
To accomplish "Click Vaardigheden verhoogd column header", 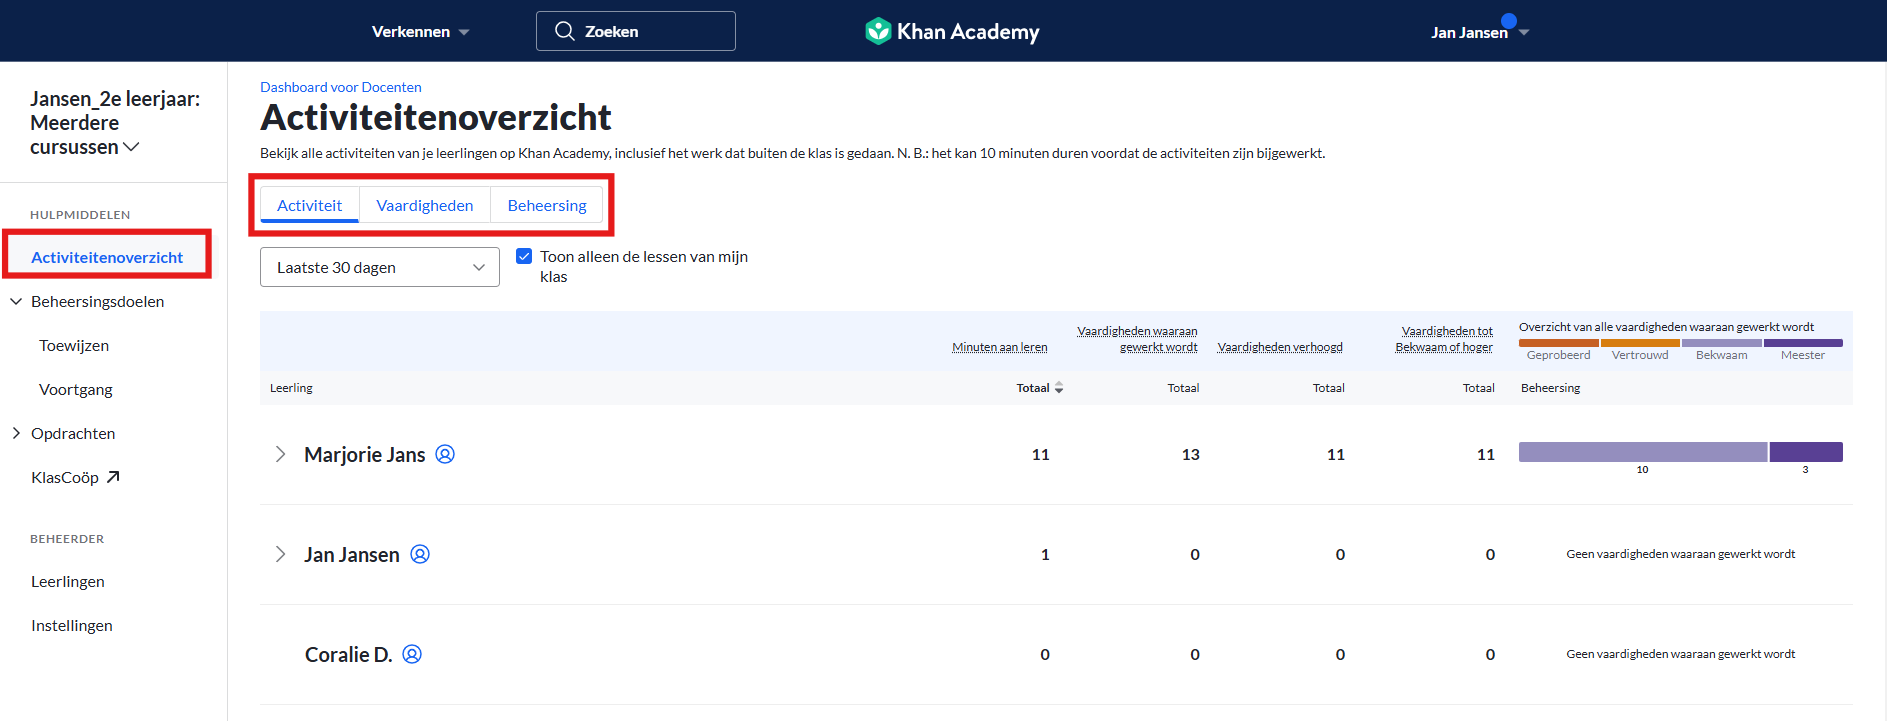I will tap(1280, 347).
